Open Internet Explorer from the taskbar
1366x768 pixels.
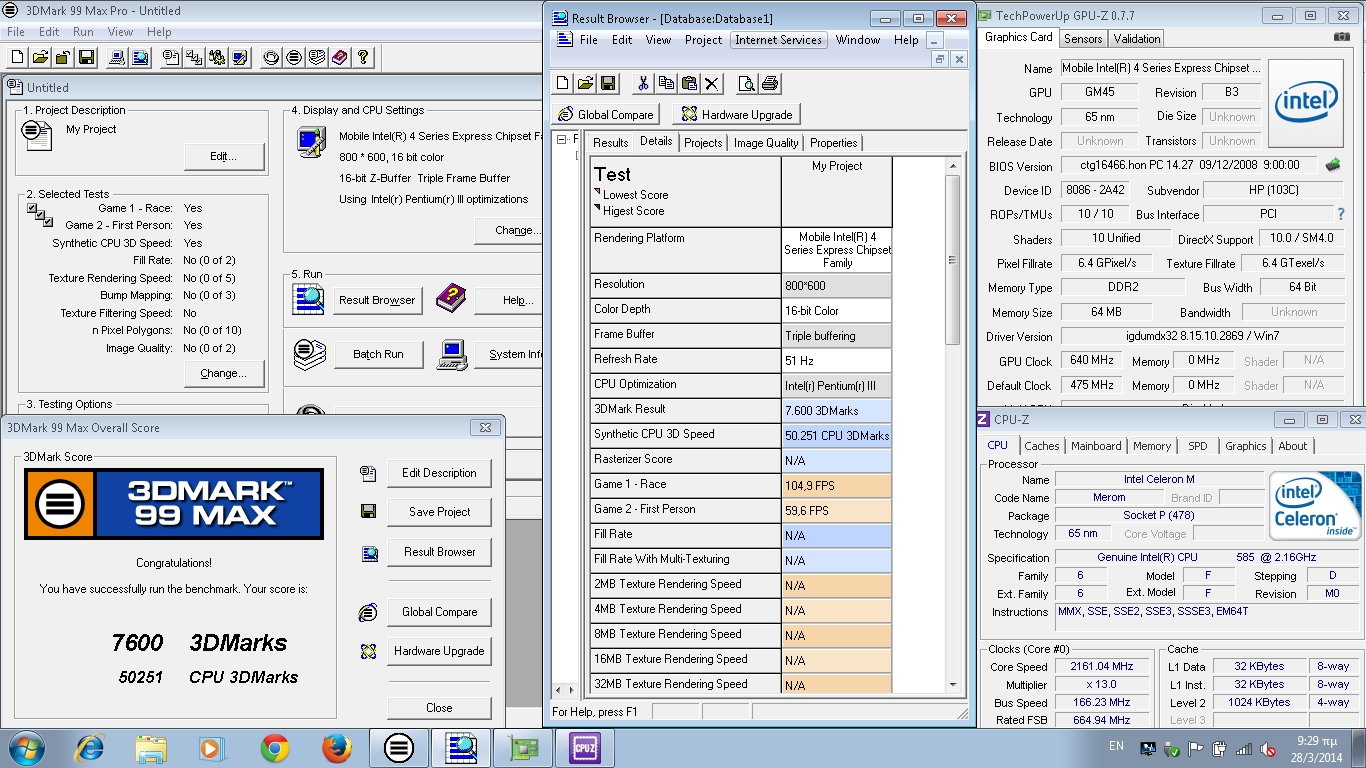click(x=90, y=747)
